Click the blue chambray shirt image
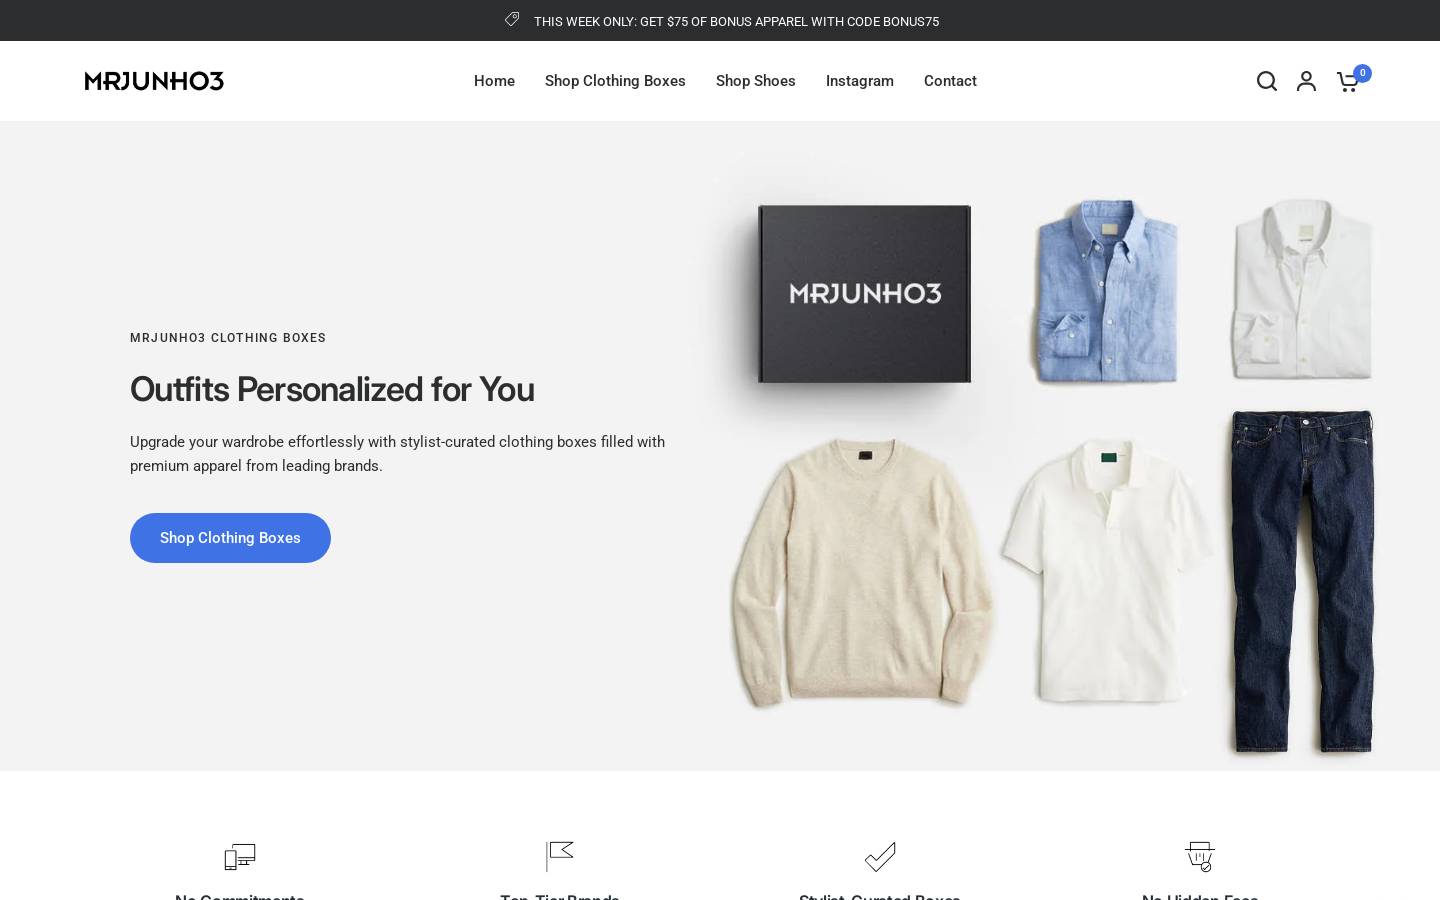The height and width of the screenshot is (900, 1440). tap(1104, 291)
